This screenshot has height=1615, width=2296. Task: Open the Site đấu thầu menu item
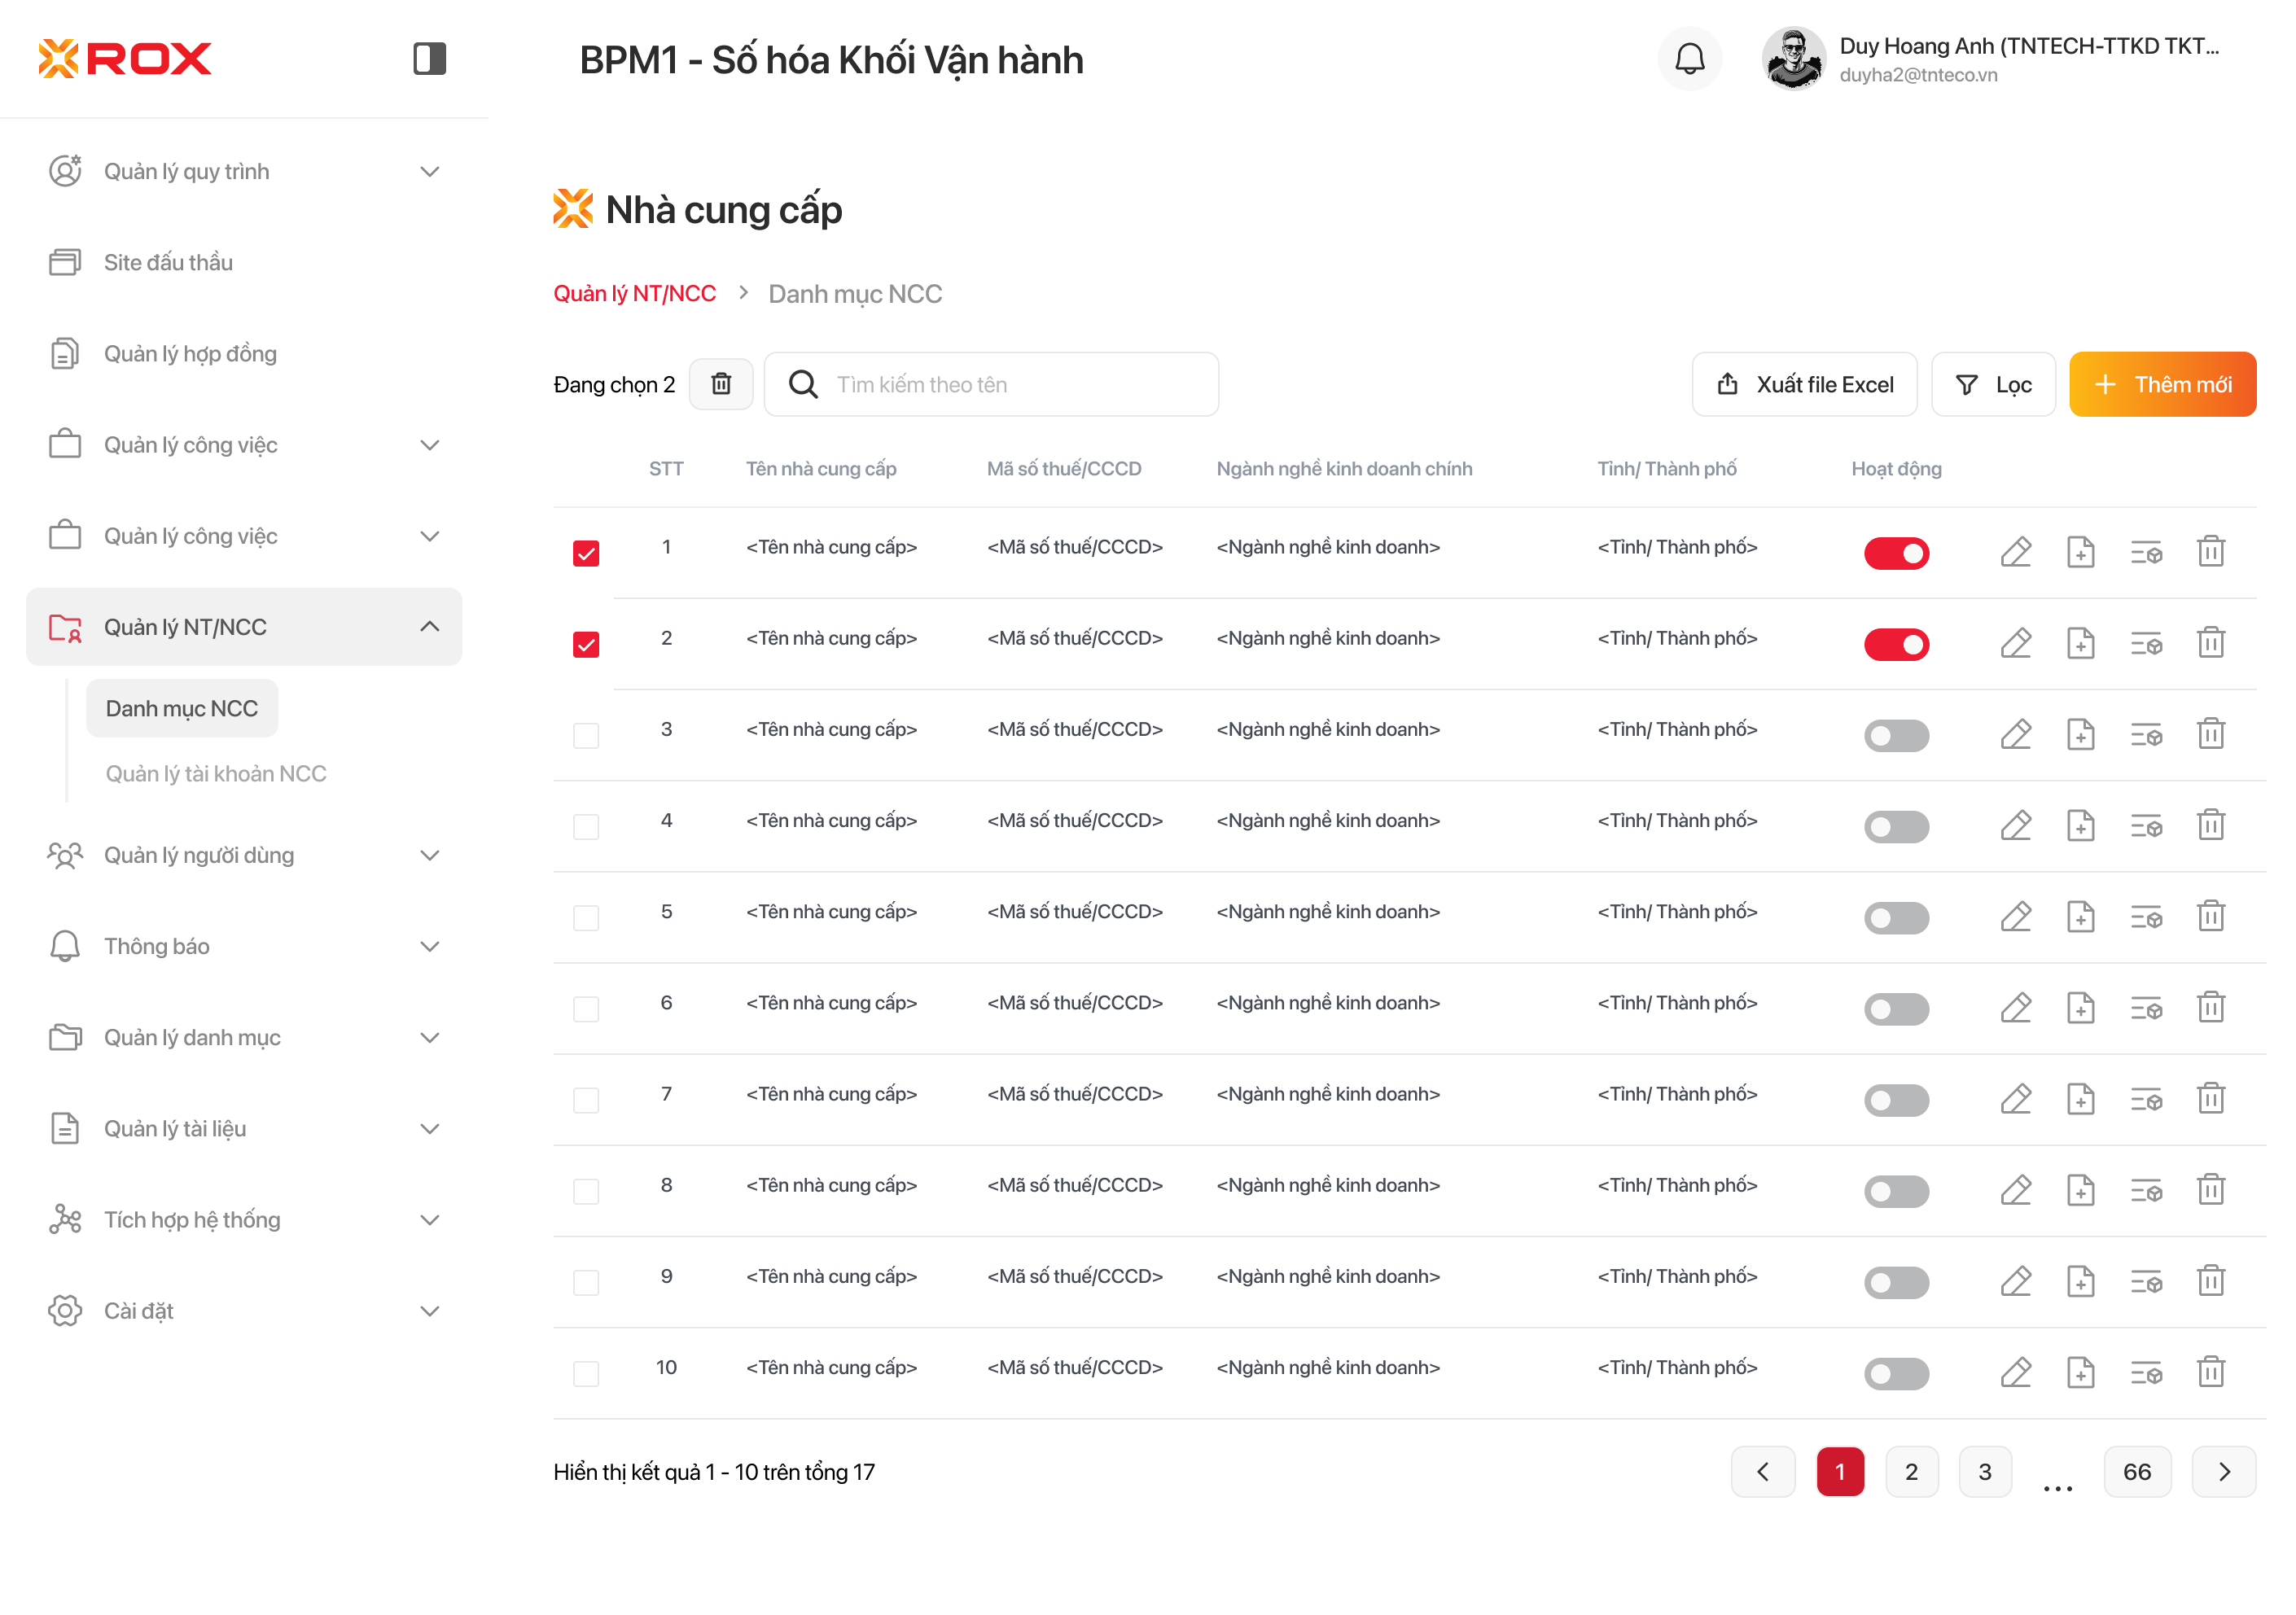coord(168,262)
